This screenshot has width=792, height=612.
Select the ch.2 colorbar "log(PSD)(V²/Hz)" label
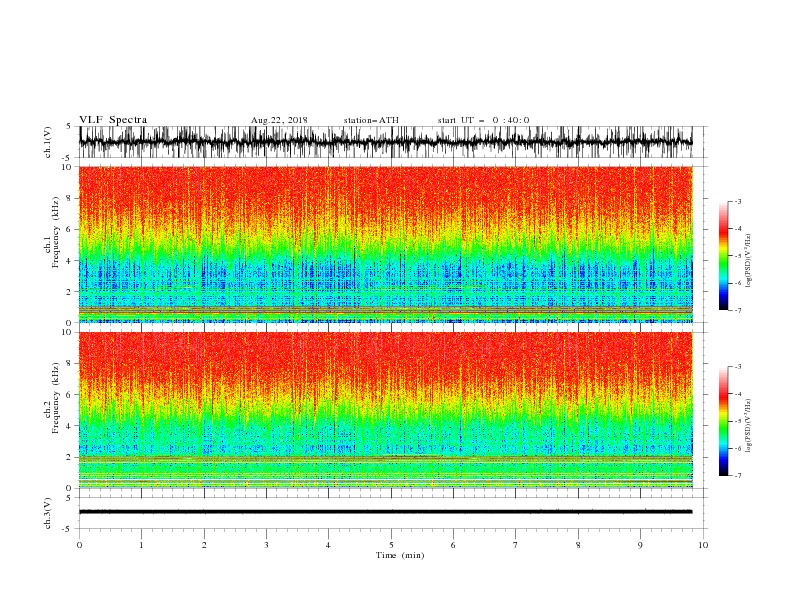748,425
